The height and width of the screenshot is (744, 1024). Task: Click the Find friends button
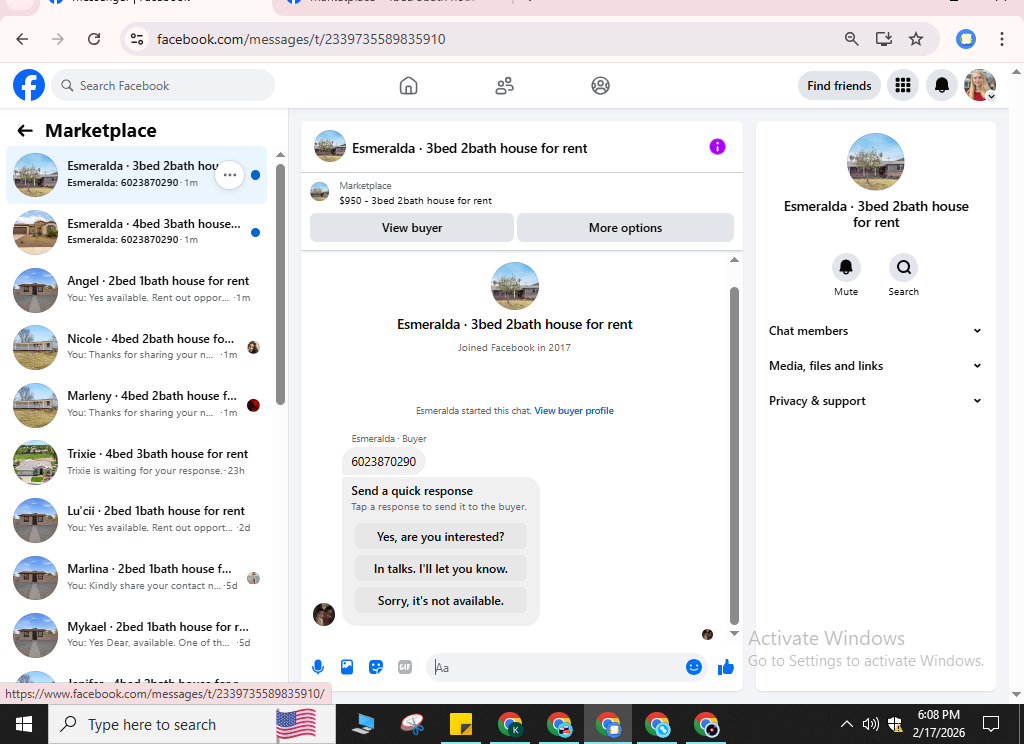(839, 86)
